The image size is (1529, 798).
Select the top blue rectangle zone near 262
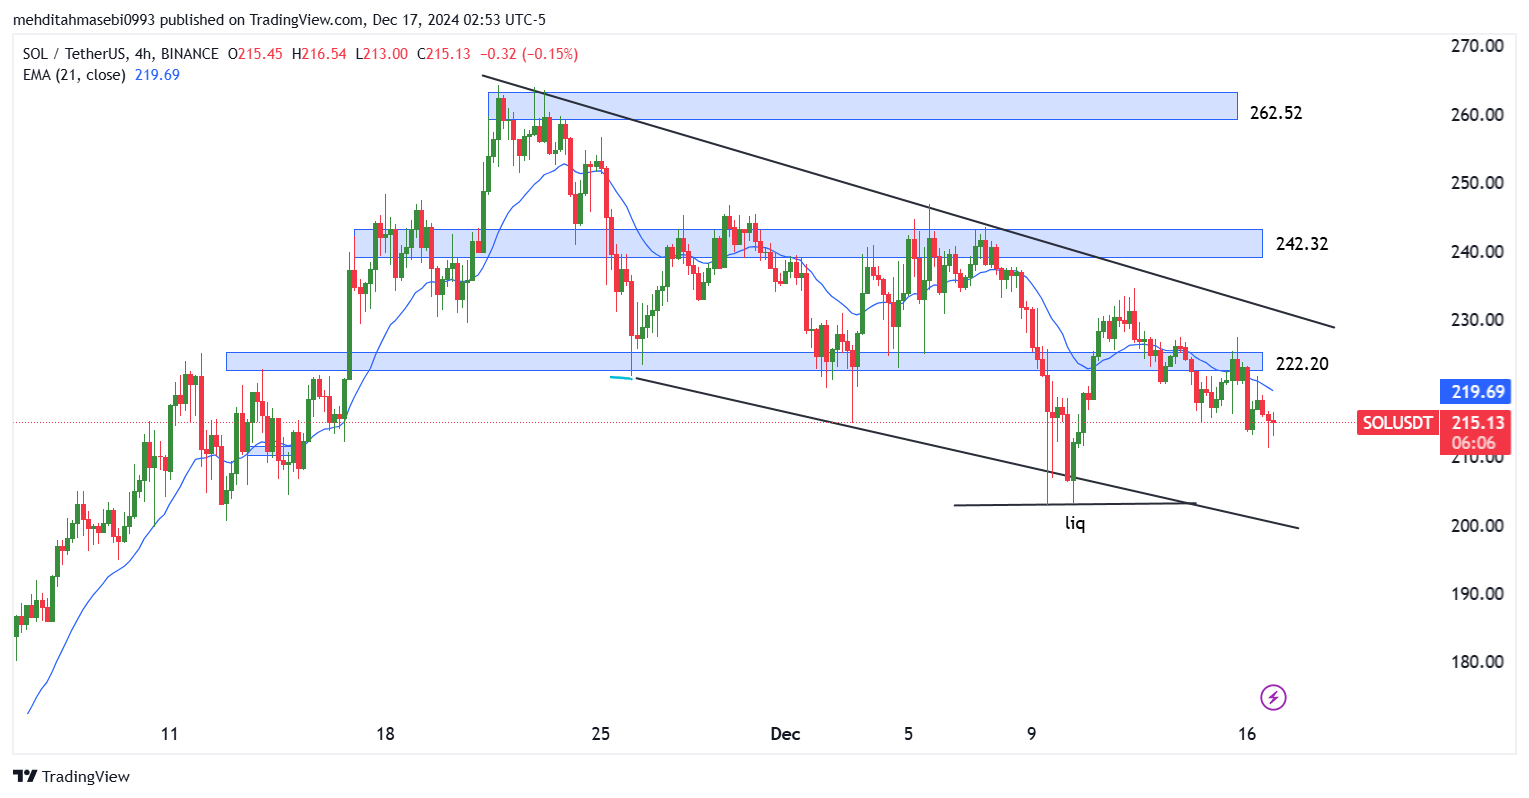[x=863, y=106]
